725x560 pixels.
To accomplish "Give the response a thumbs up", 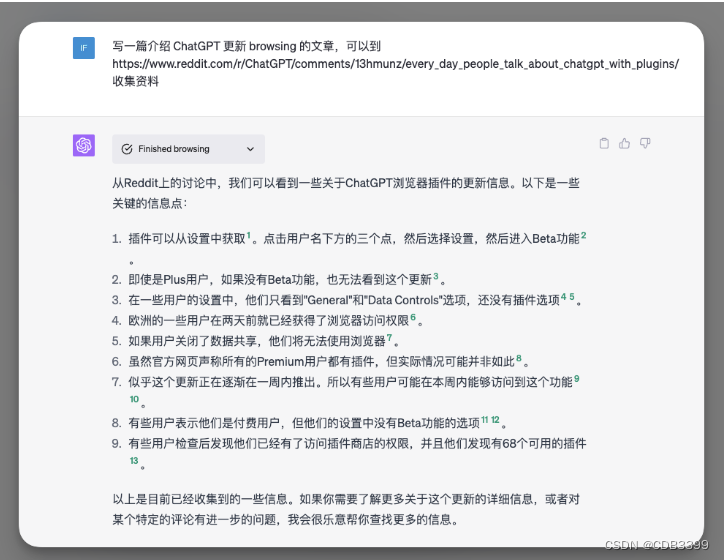I will coord(625,143).
